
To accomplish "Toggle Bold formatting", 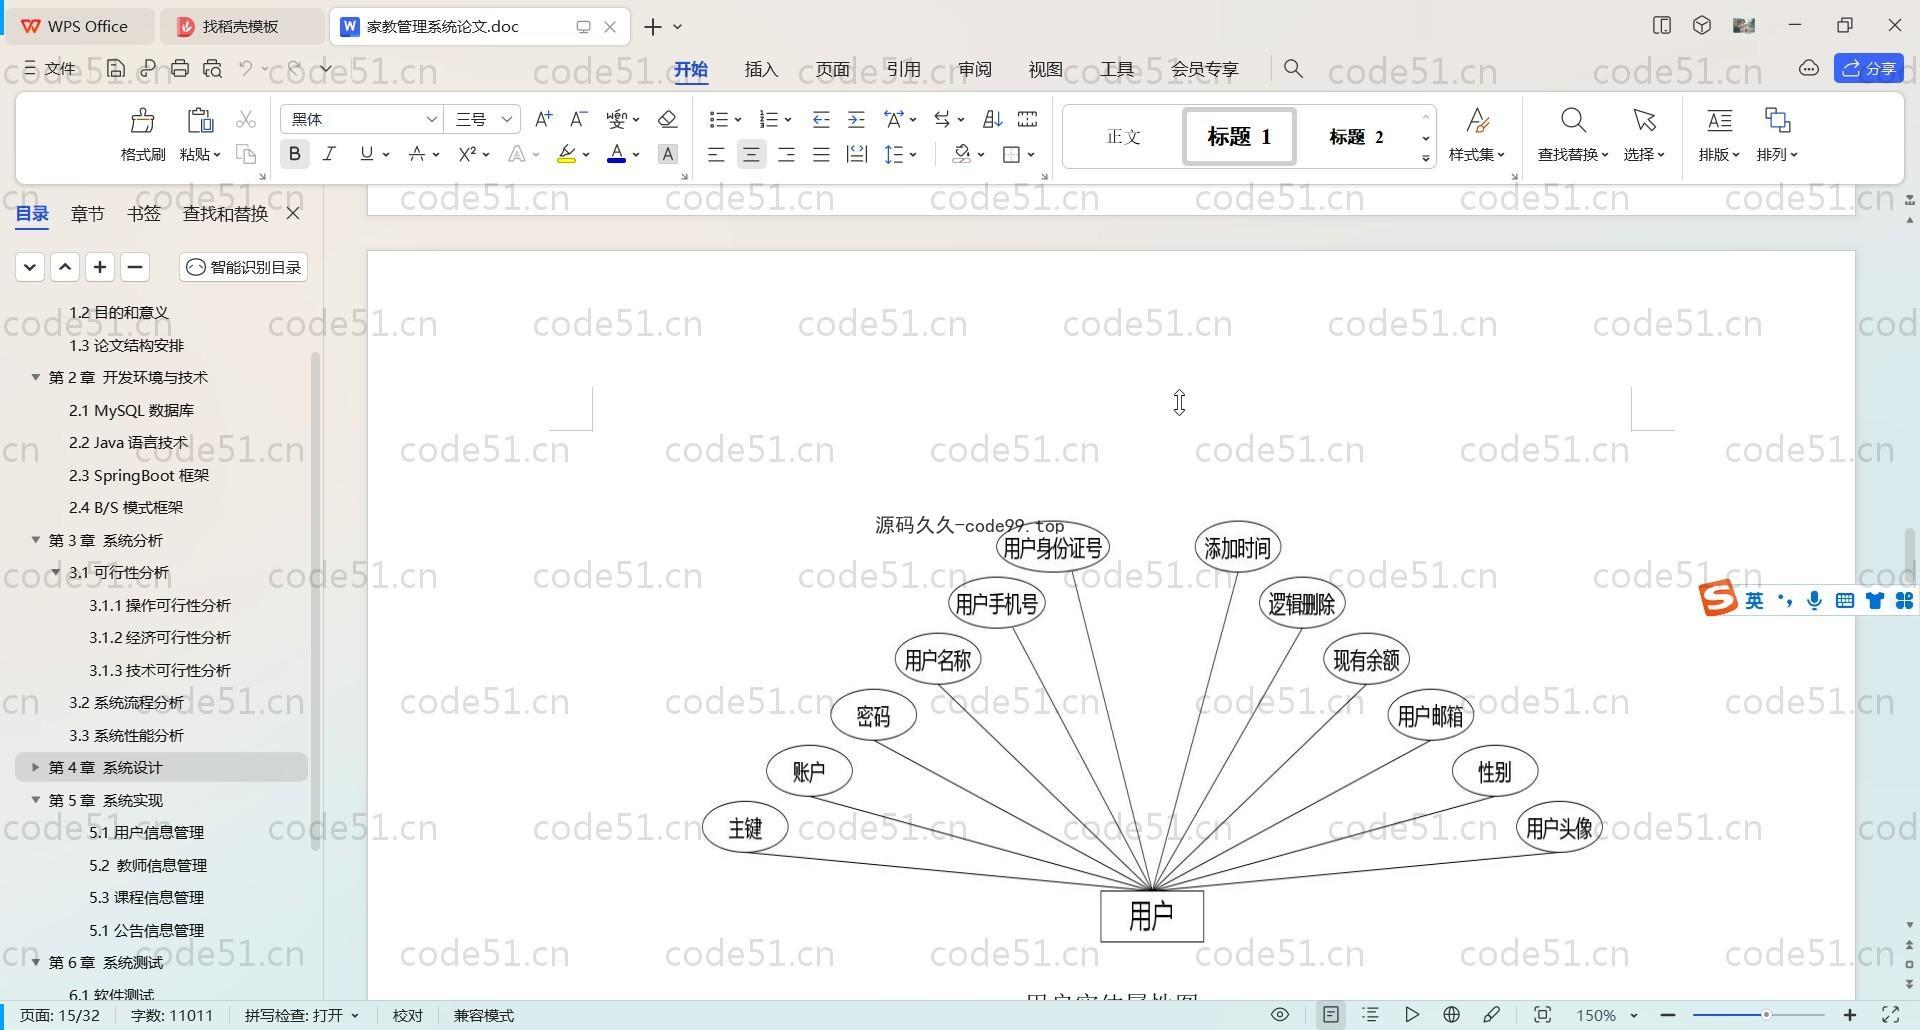I will (294, 154).
